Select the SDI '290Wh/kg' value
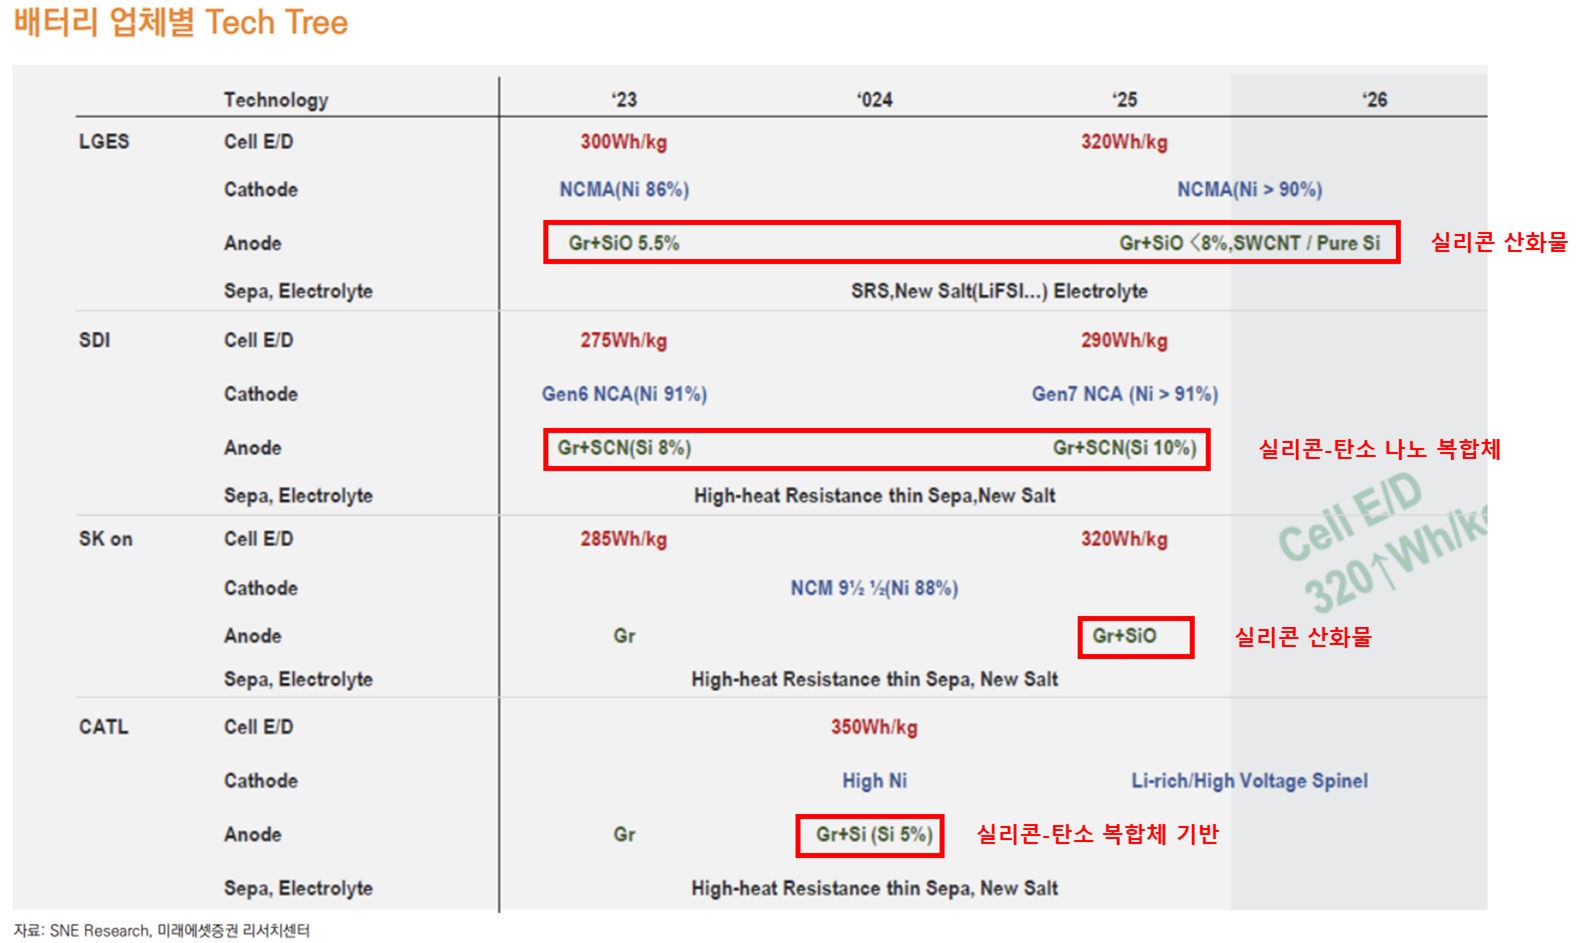 point(1124,340)
